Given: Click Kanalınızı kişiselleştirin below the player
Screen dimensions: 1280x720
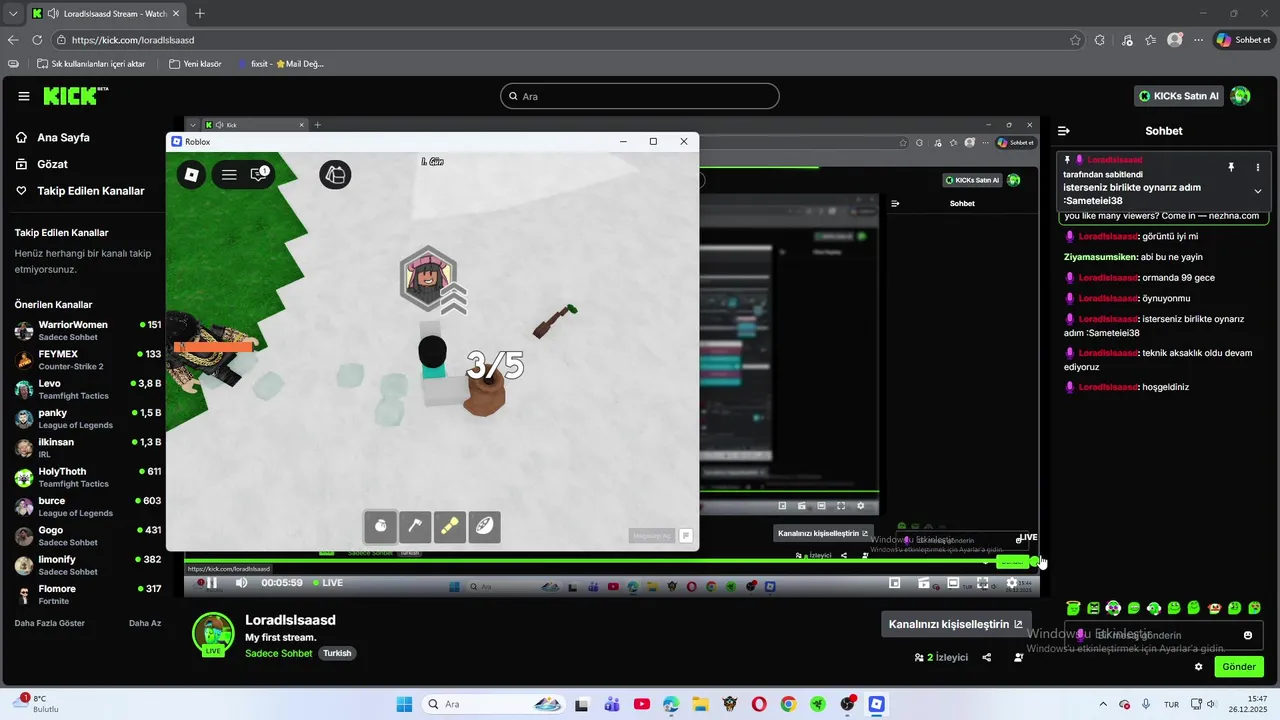Looking at the screenshot, I should [956, 624].
